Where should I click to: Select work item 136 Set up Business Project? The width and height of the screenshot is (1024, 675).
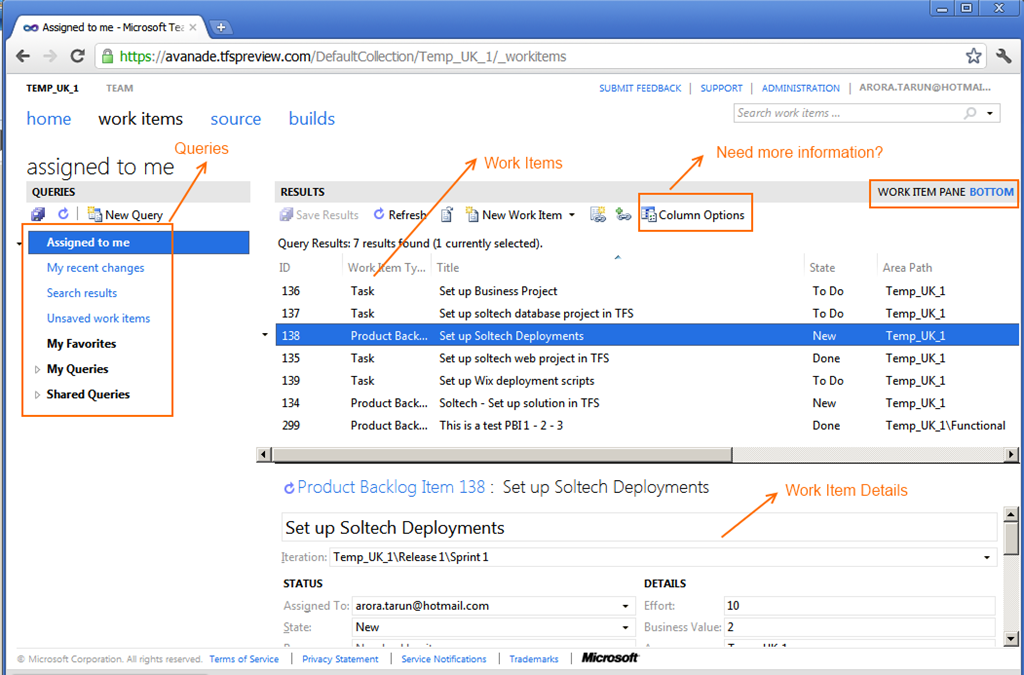tap(647, 291)
